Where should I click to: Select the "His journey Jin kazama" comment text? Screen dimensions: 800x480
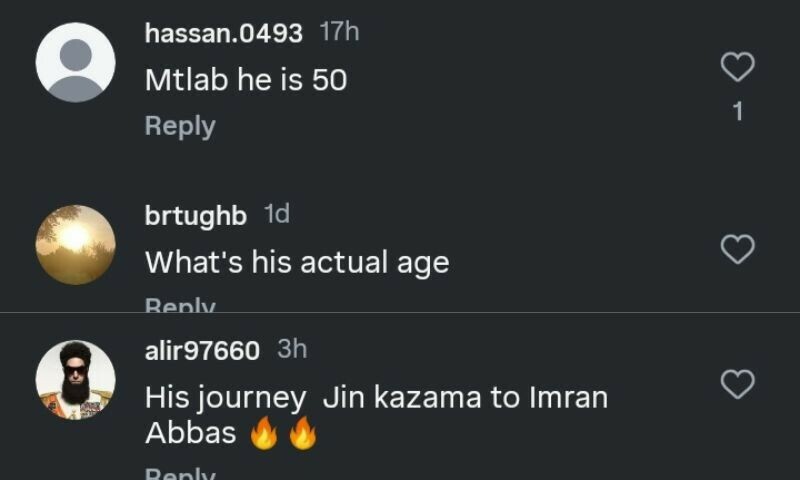376,398
